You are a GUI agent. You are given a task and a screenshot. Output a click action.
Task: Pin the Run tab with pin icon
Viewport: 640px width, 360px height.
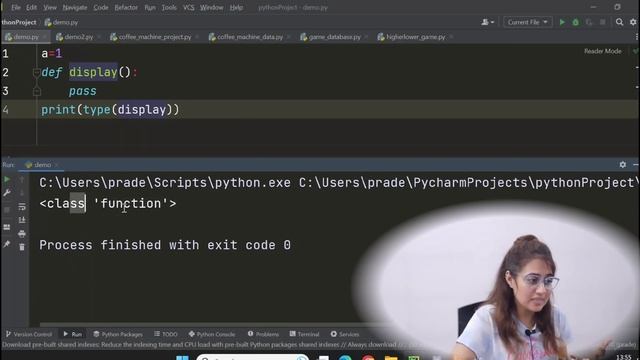[7, 244]
